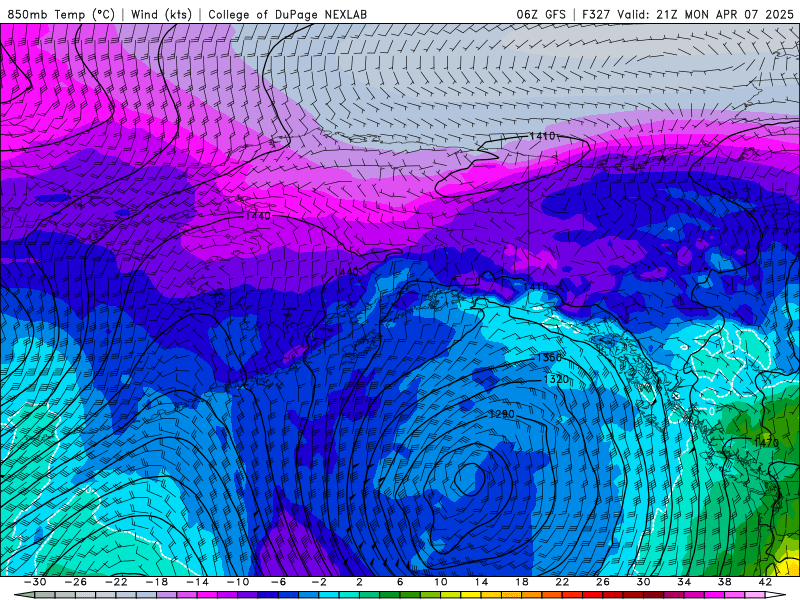This screenshot has height=600, width=800.
Task: Click the 26 colorbar scale label
Action: (603, 582)
